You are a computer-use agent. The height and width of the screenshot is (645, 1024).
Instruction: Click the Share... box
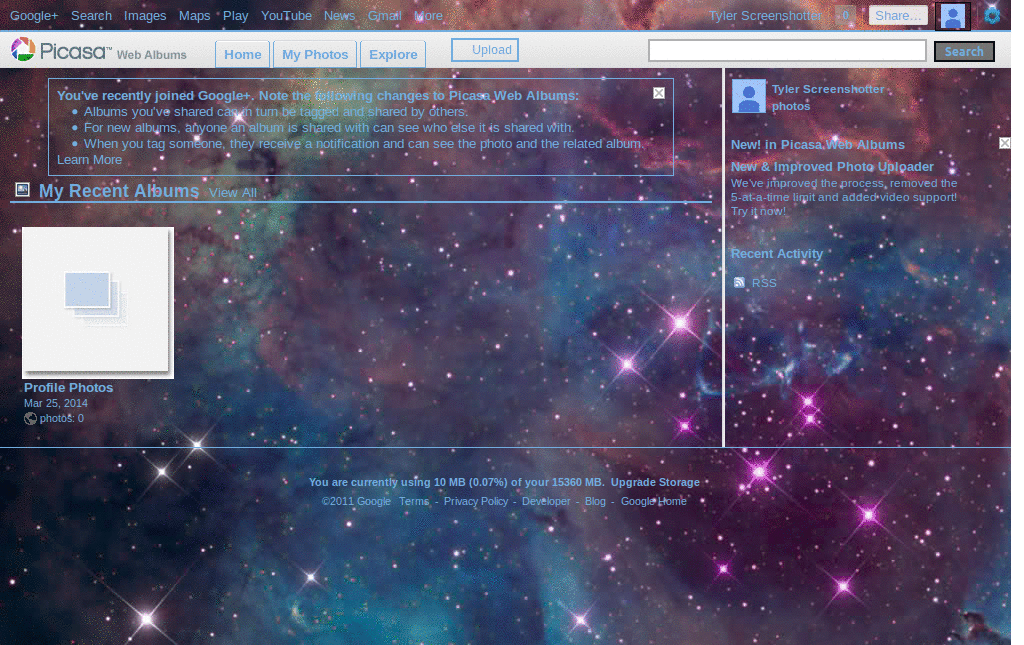tap(898, 16)
